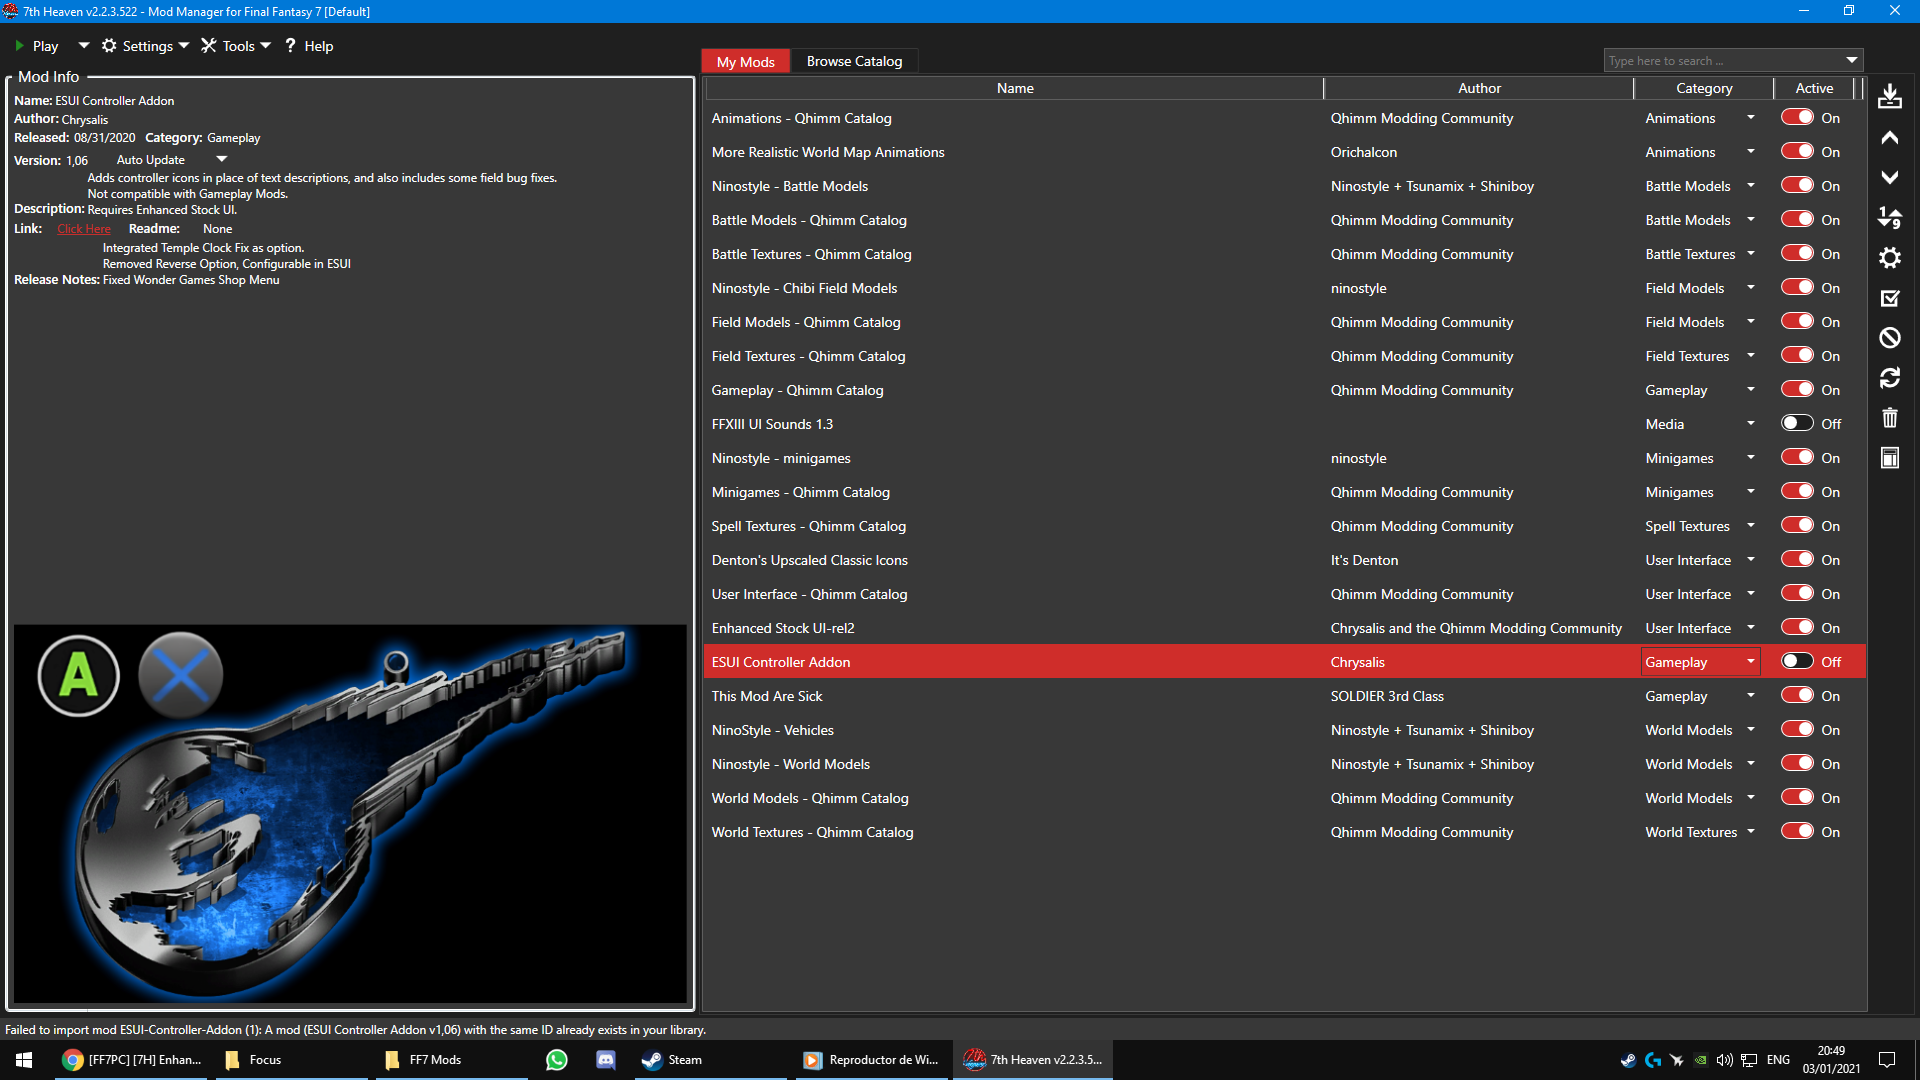Image resolution: width=1920 pixels, height=1080 pixels.
Task: Open the Tools menu
Action: 236,46
